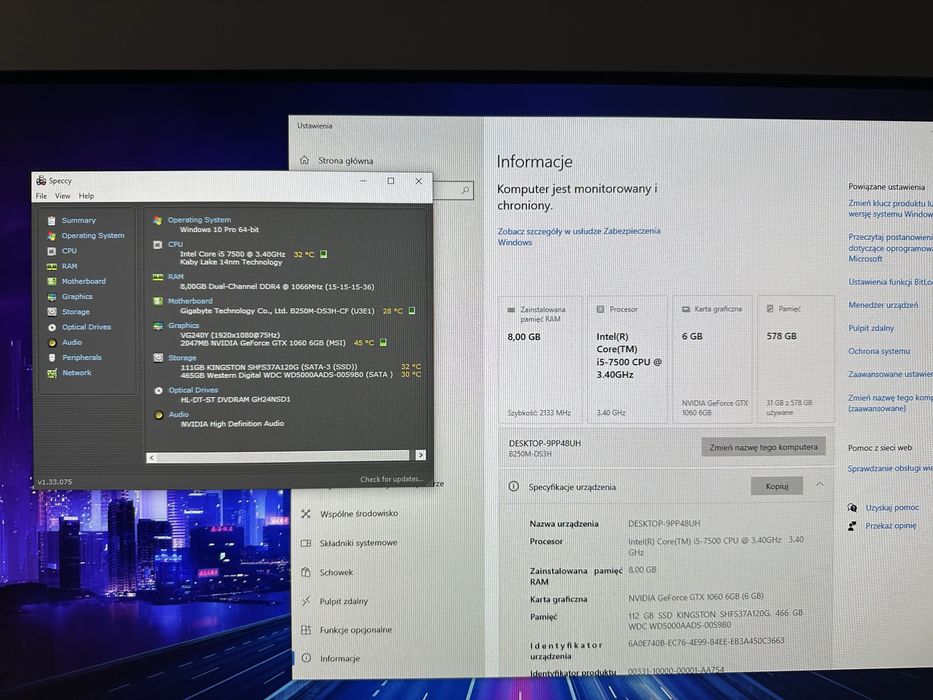Select Peripherals mouse icon in Speccy sidebar
Viewport: 933px width, 700px height.
point(52,358)
